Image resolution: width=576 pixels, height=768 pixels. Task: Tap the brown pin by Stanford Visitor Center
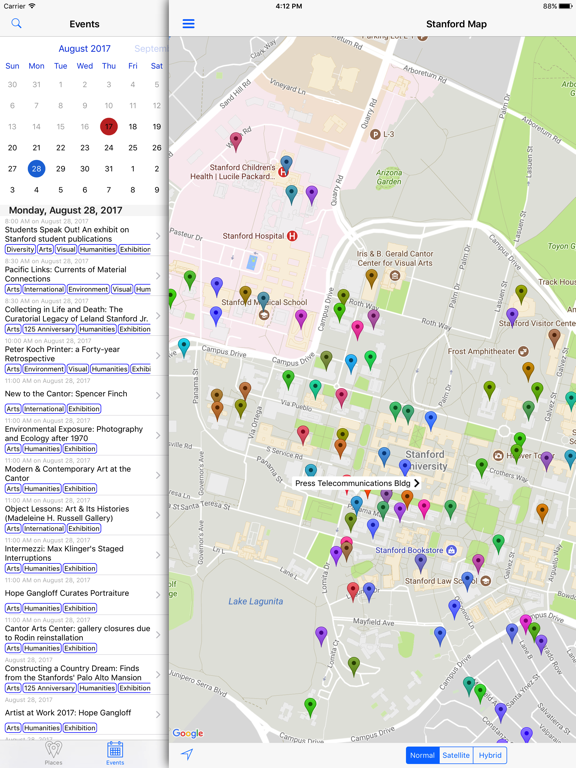[554, 337]
